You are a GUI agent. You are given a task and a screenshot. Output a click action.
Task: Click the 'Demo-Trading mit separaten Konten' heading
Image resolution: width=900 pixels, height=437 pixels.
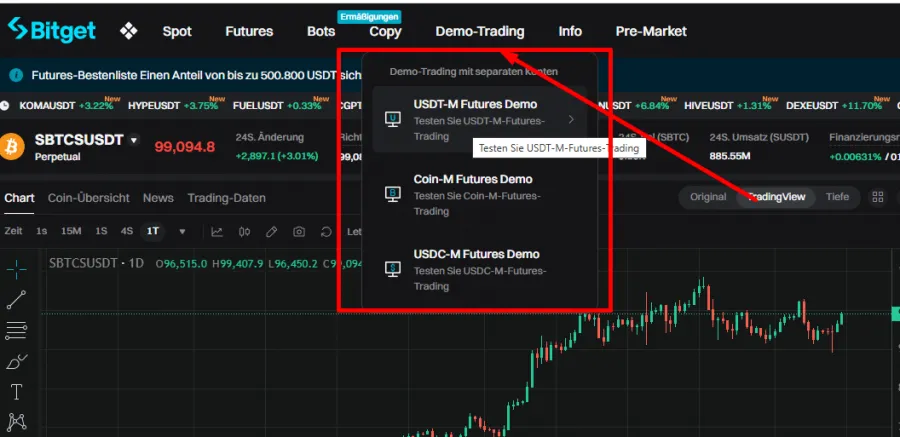click(x=474, y=72)
